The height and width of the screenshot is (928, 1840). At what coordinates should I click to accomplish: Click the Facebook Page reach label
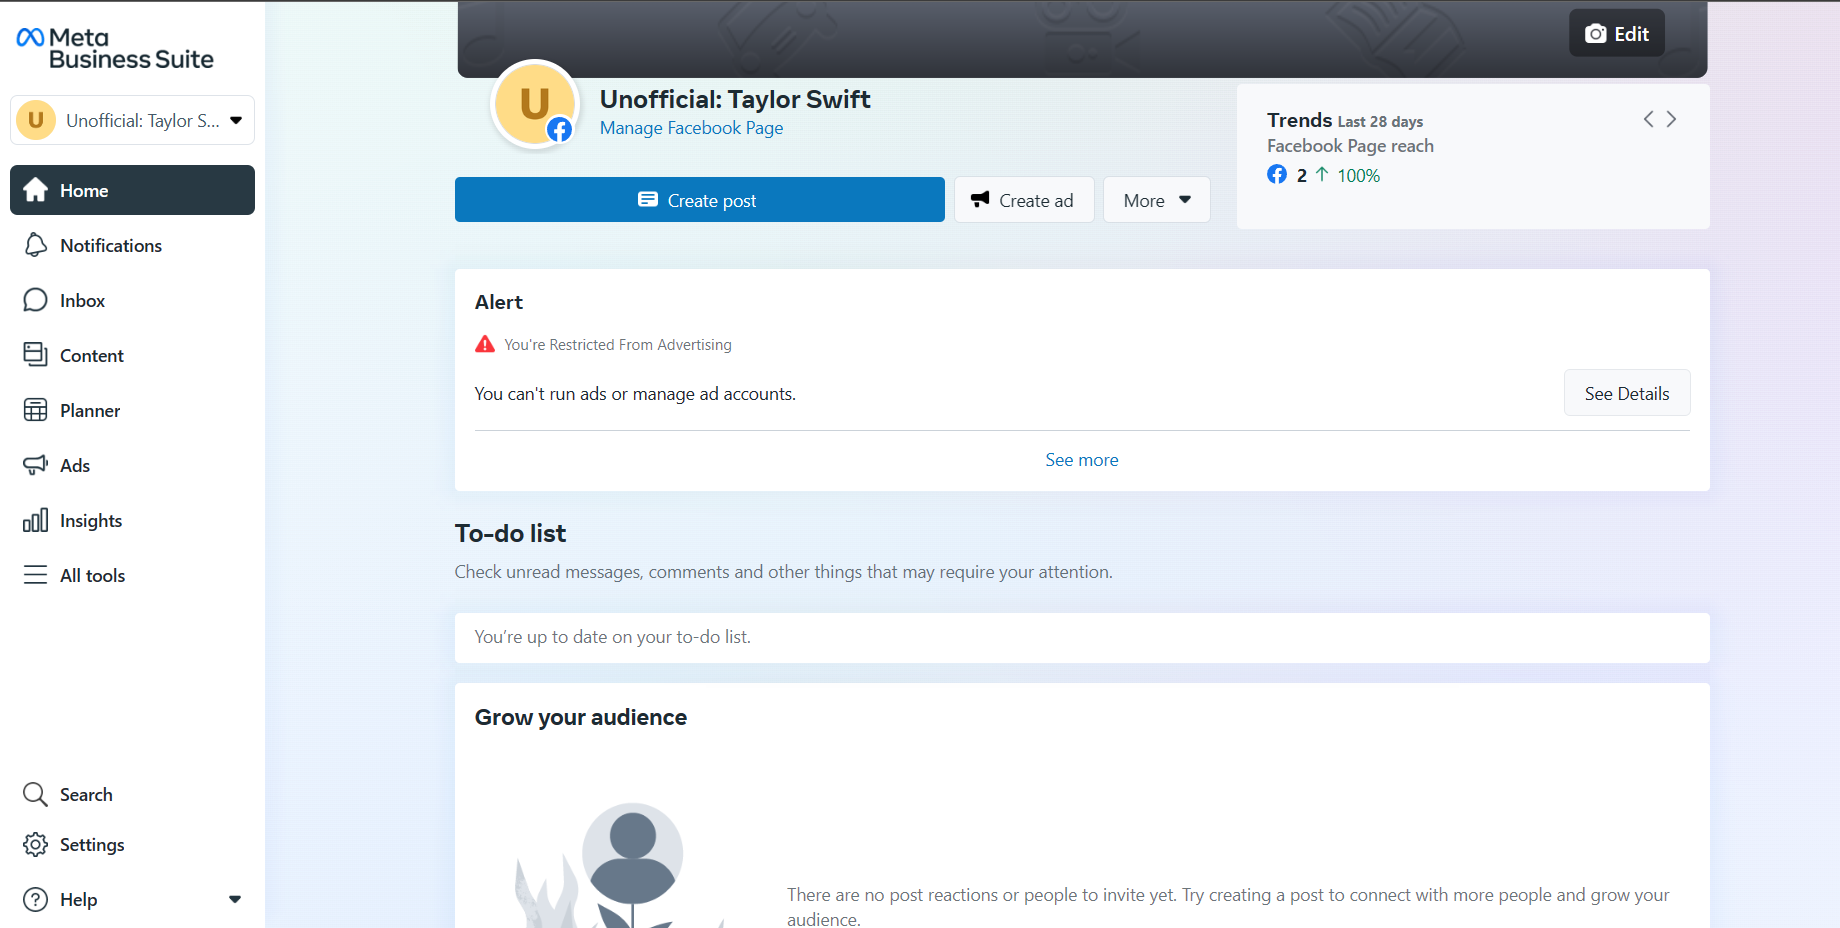coord(1350,146)
